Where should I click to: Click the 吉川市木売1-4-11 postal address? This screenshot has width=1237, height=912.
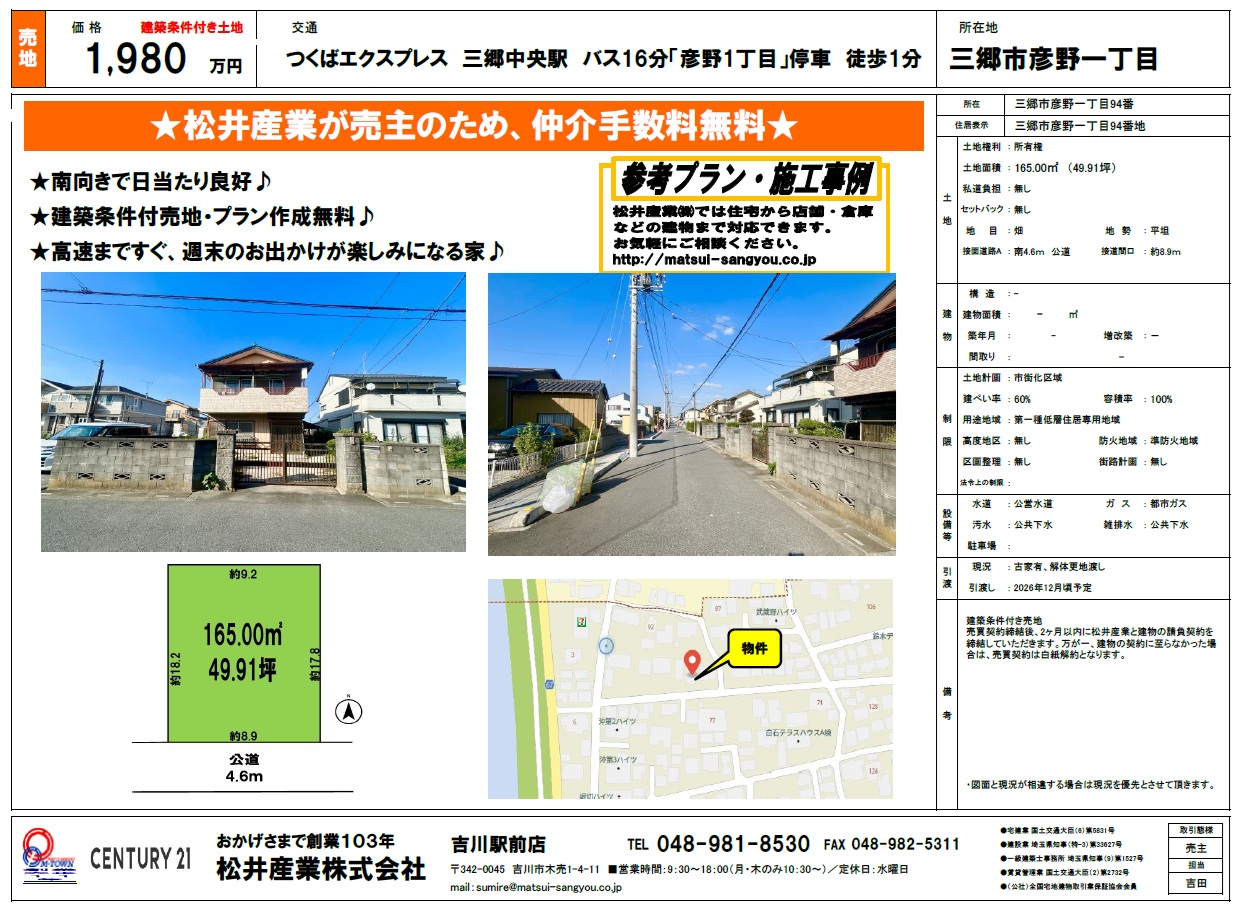coord(527,869)
